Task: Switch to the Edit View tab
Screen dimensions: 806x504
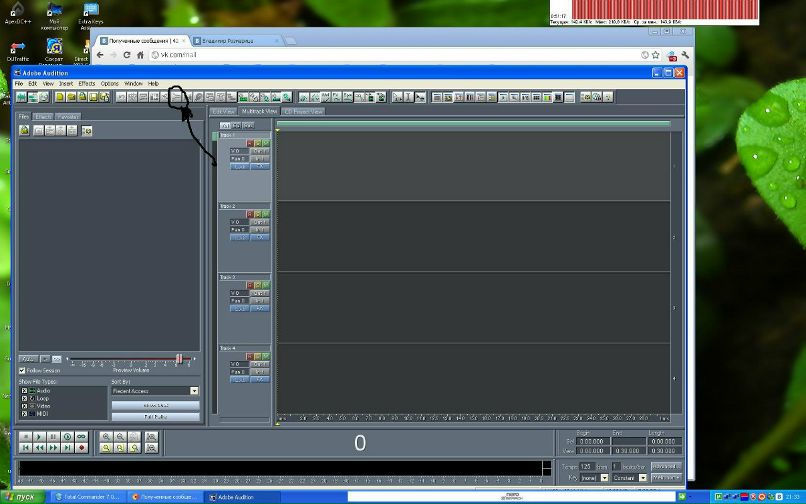Action: [223, 112]
